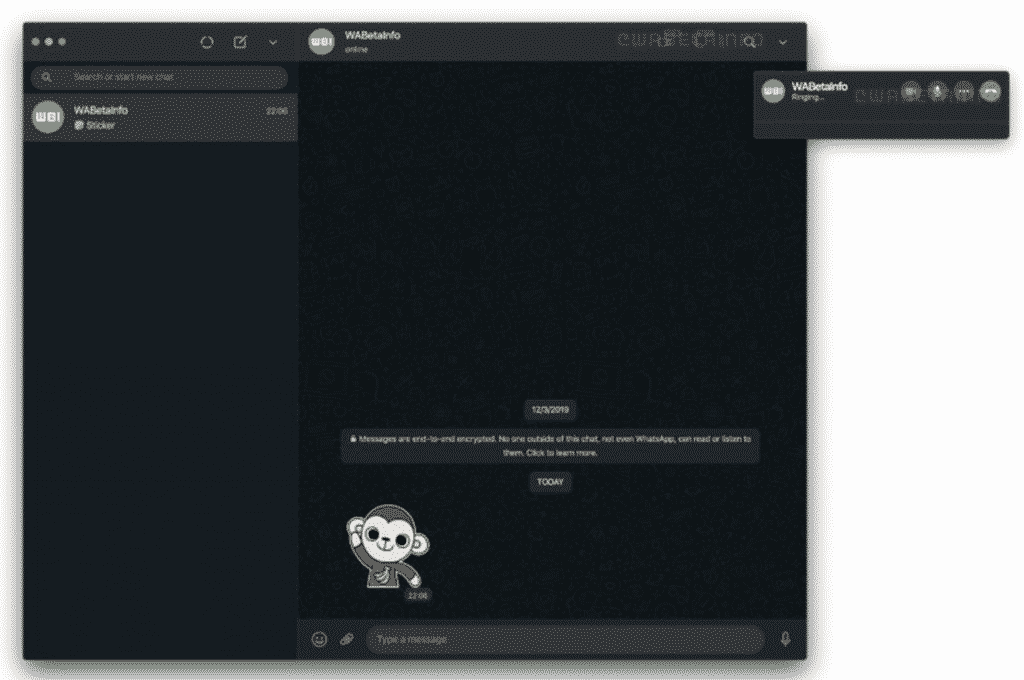Viewport: 1024px width, 680px height.
Task: Open the WABetaInfo profile from chat header
Action: tap(322, 42)
